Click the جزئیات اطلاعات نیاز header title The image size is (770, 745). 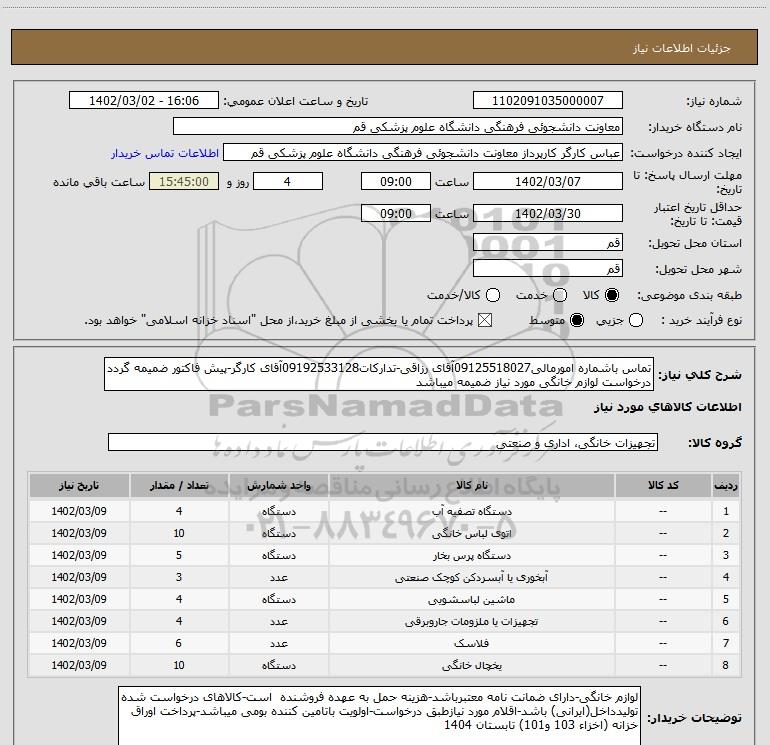pos(682,48)
